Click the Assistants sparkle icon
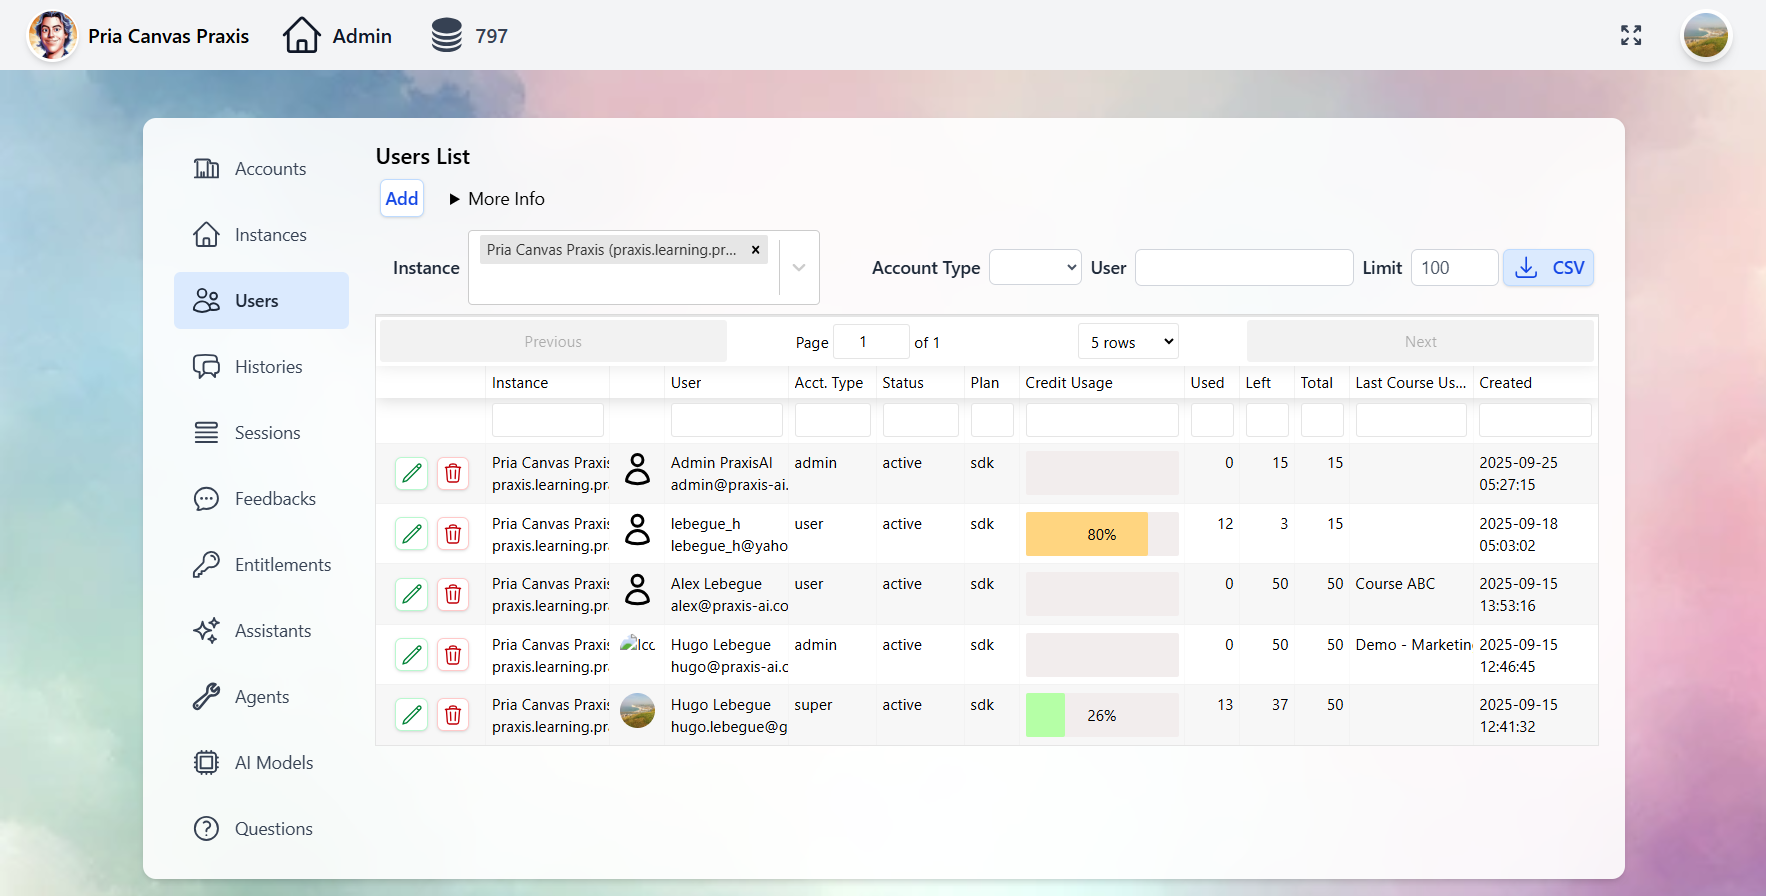Viewport: 1766px width, 896px height. tap(206, 631)
